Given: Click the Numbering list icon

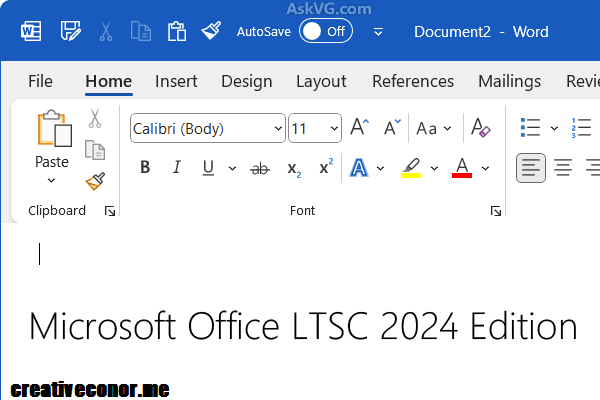Looking at the screenshot, I should [582, 128].
